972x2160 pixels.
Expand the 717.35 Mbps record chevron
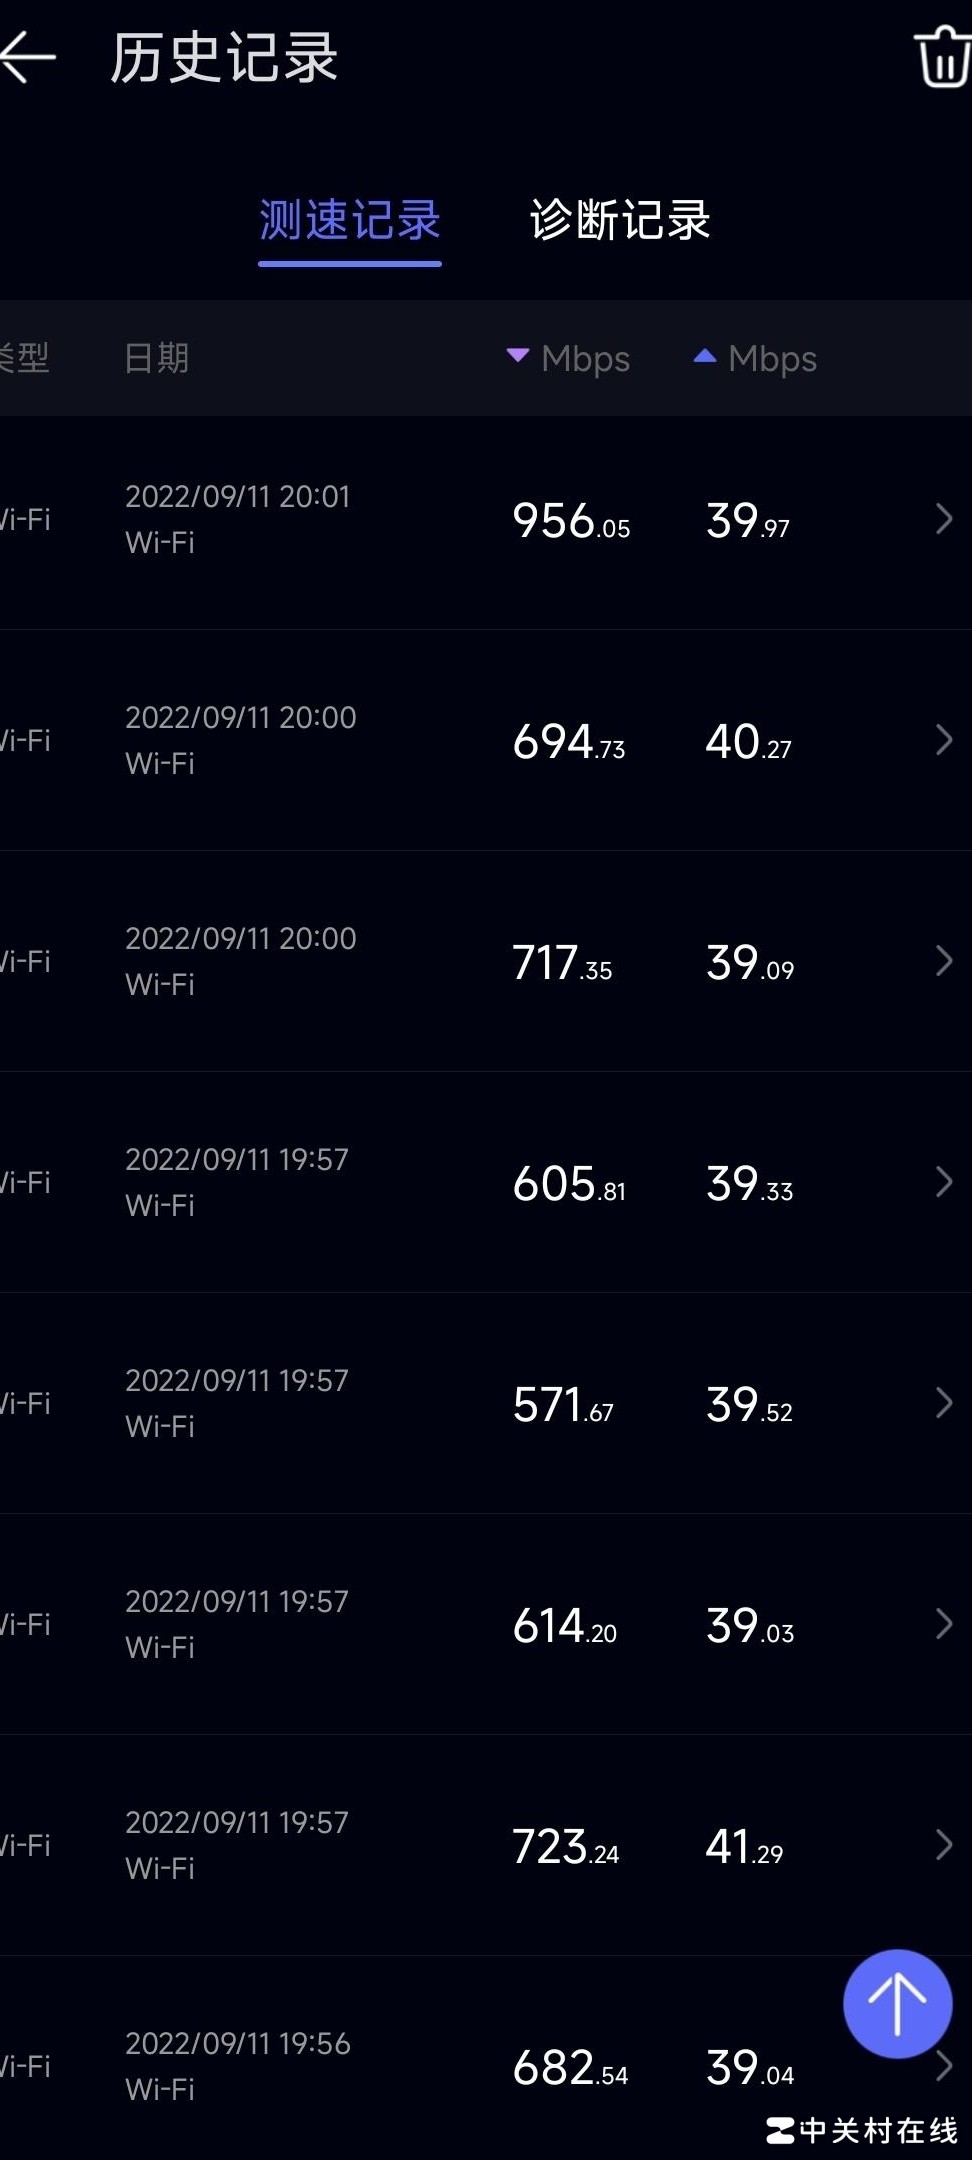click(x=943, y=961)
